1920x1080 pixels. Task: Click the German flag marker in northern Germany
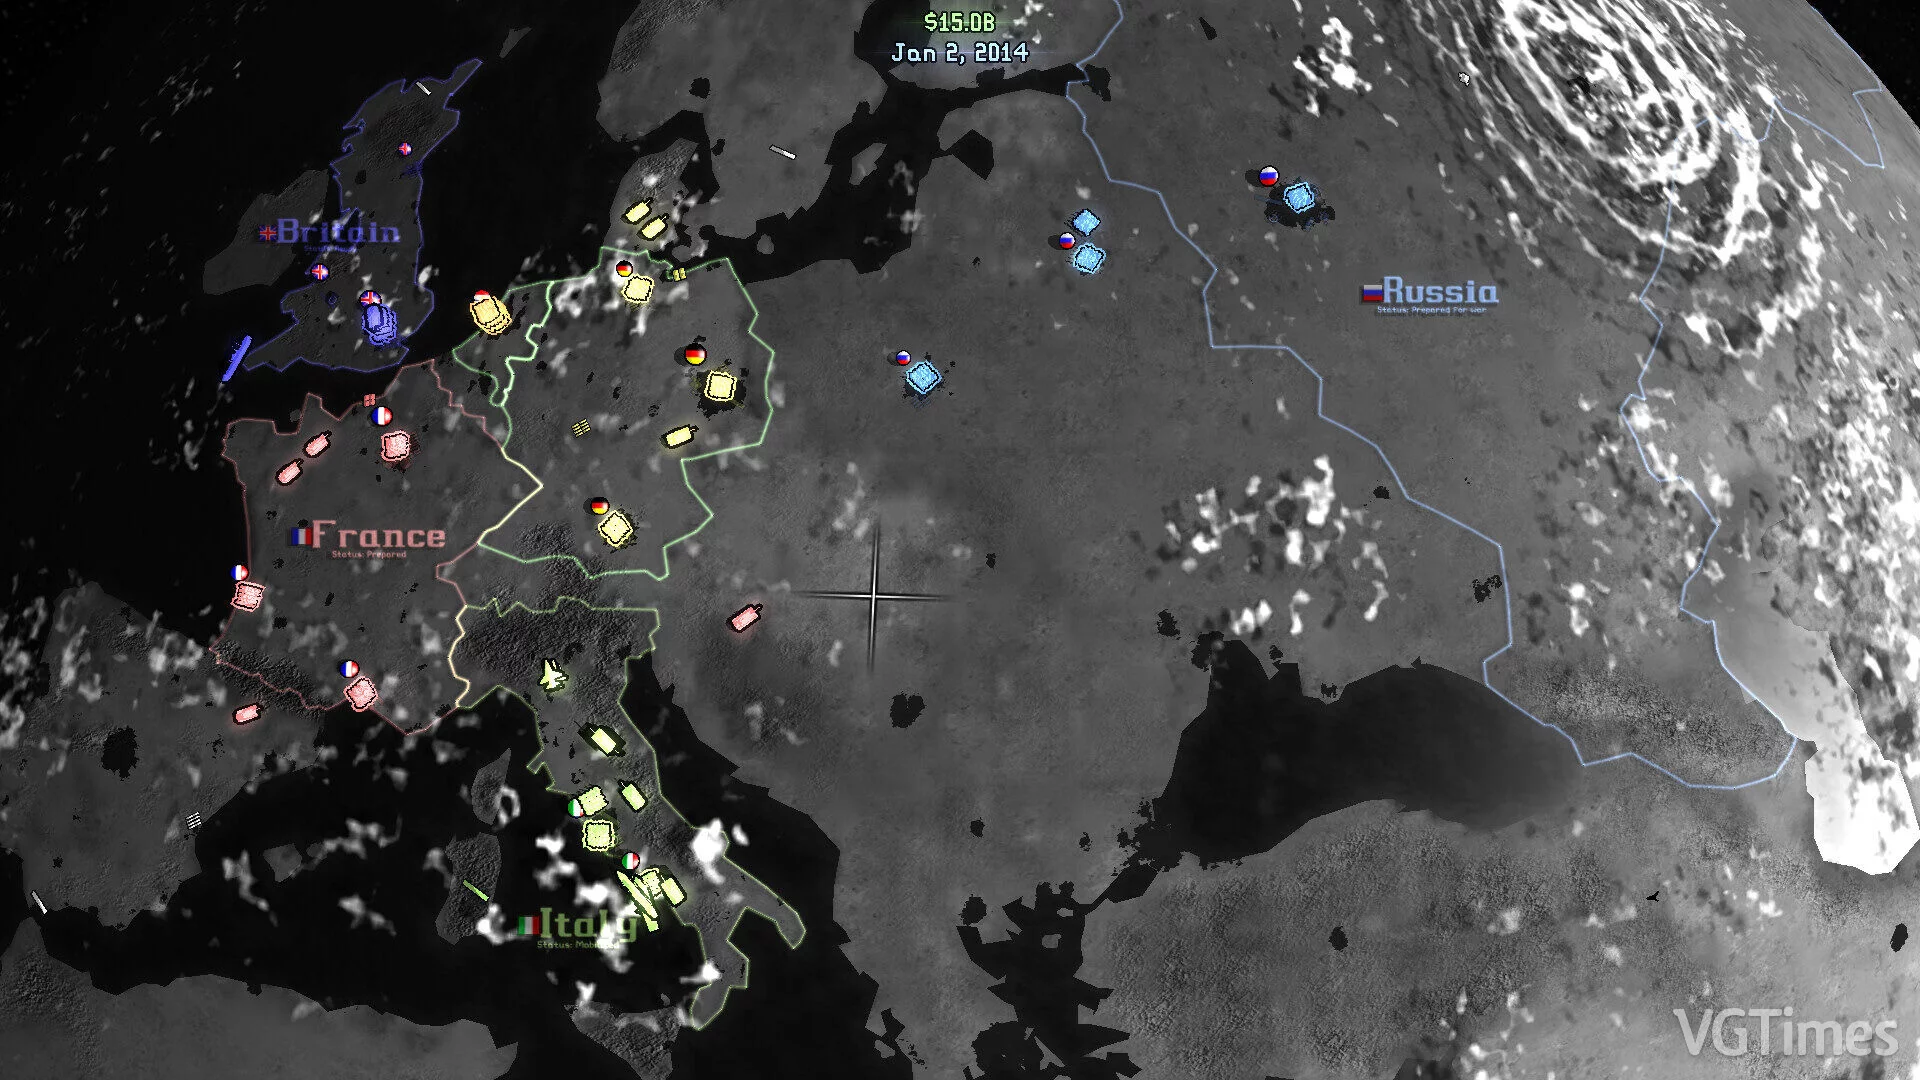[623, 269]
